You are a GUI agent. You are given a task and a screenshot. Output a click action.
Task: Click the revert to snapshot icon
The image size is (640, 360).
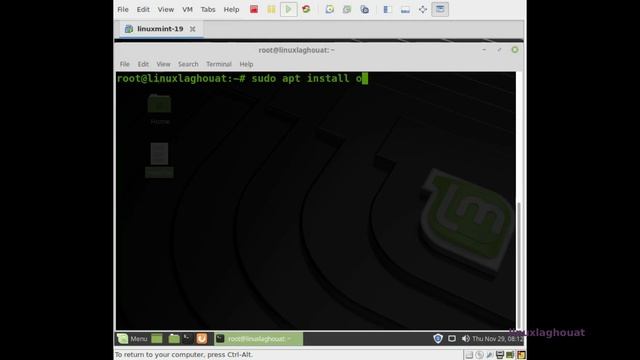[x=347, y=9]
